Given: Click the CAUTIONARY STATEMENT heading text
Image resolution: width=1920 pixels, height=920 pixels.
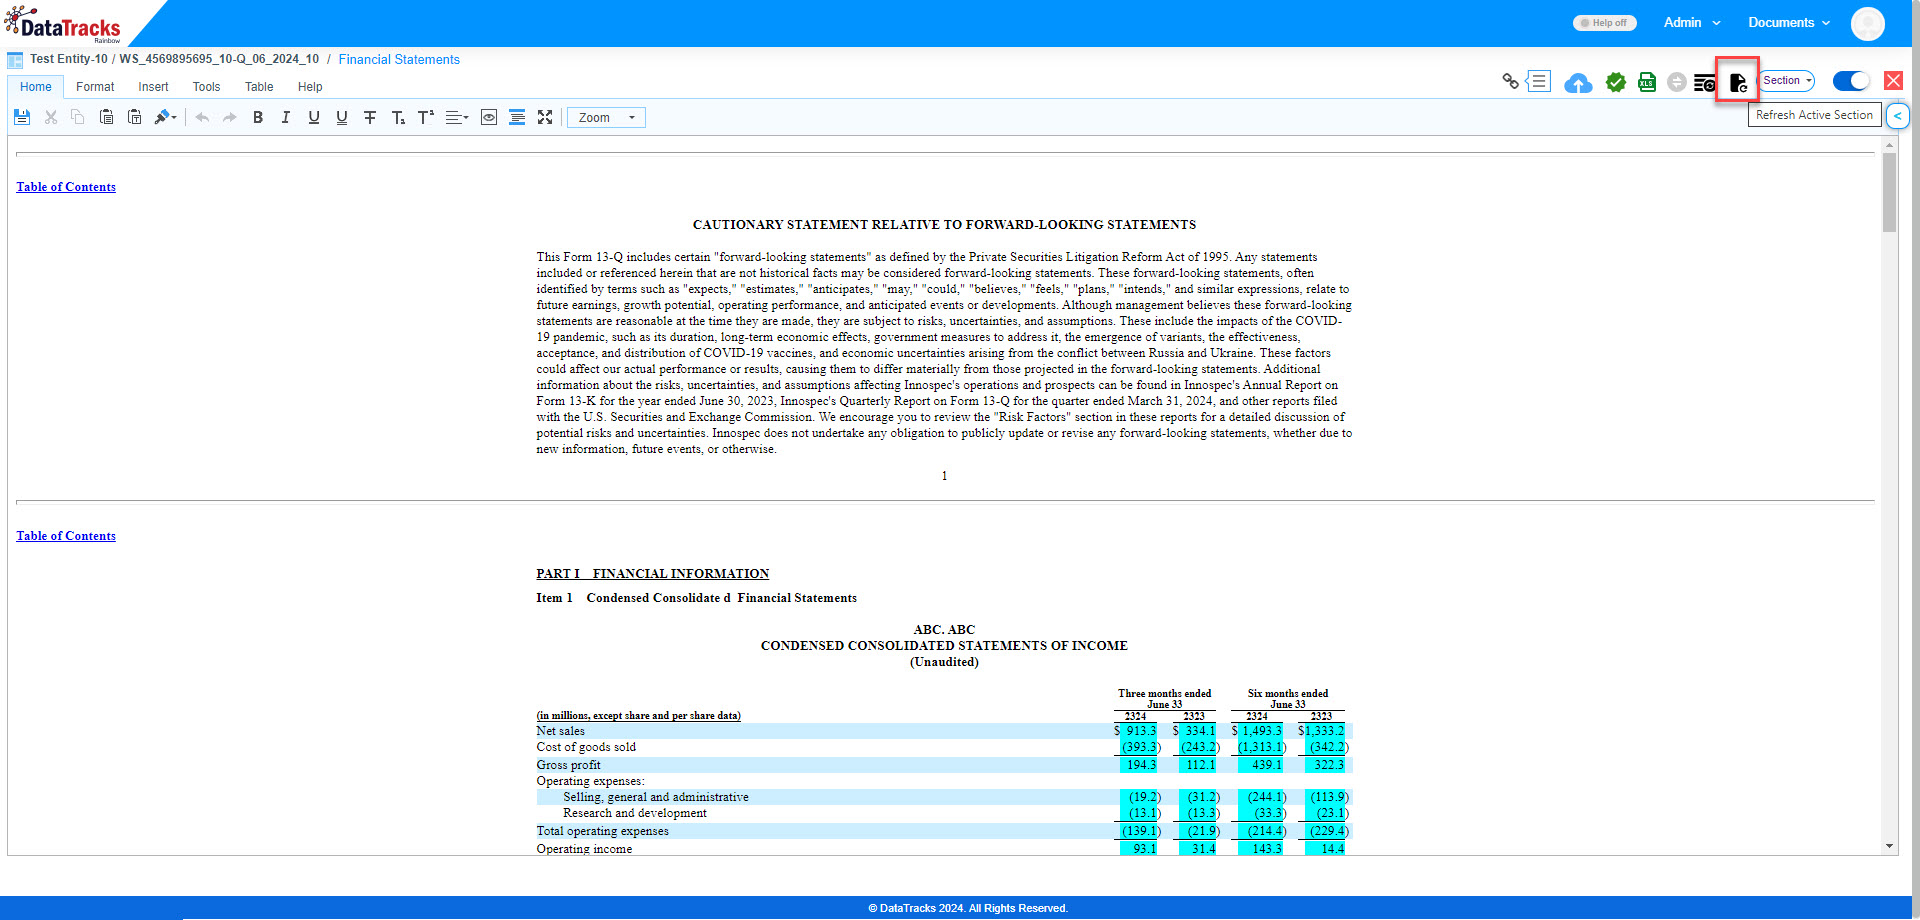Looking at the screenshot, I should (944, 225).
